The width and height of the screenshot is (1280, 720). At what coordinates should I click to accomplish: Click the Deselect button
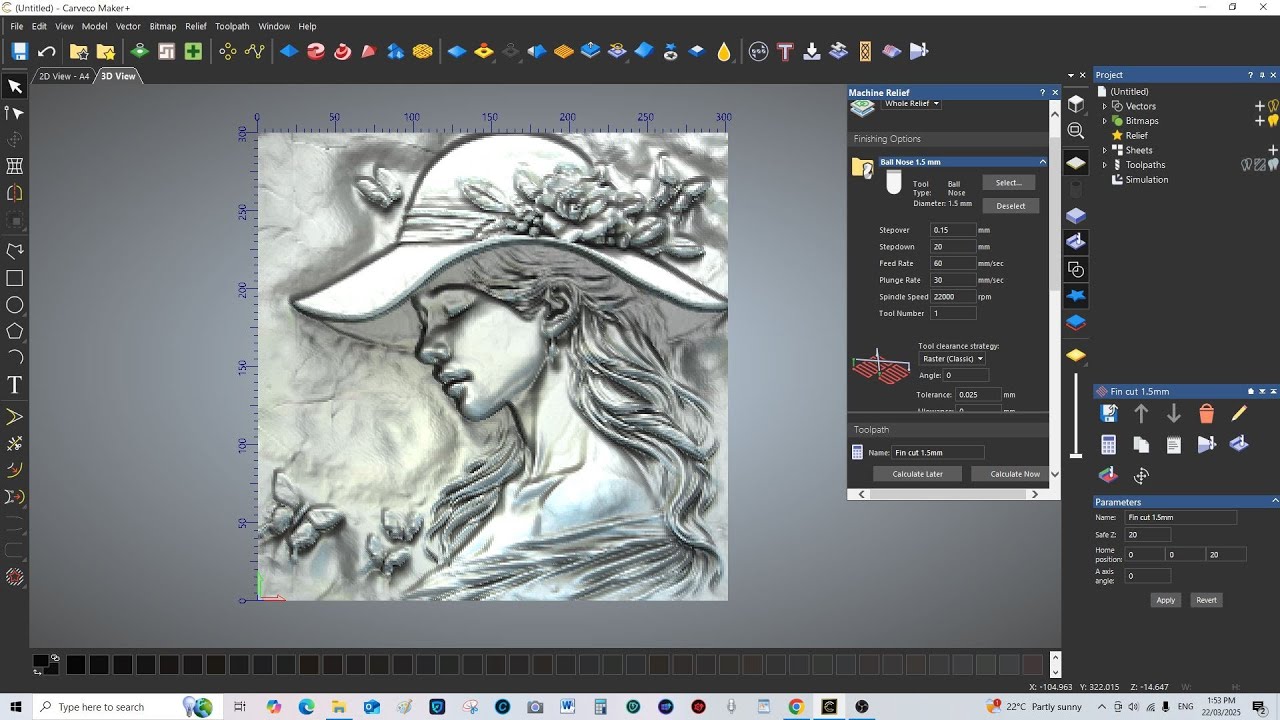coord(1011,206)
